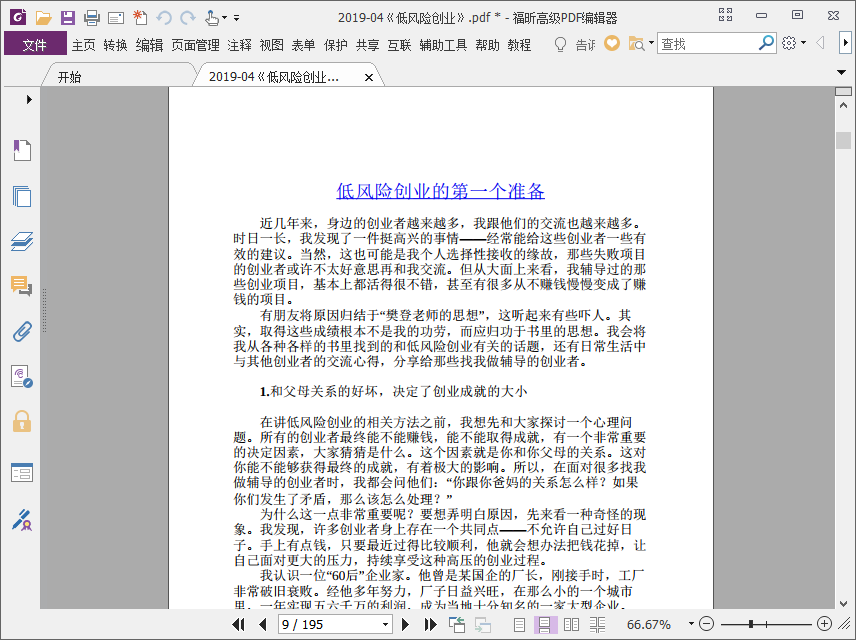The width and height of the screenshot is (856, 640).
Task: Switch to the 开始 tab
Action: click(x=70, y=77)
